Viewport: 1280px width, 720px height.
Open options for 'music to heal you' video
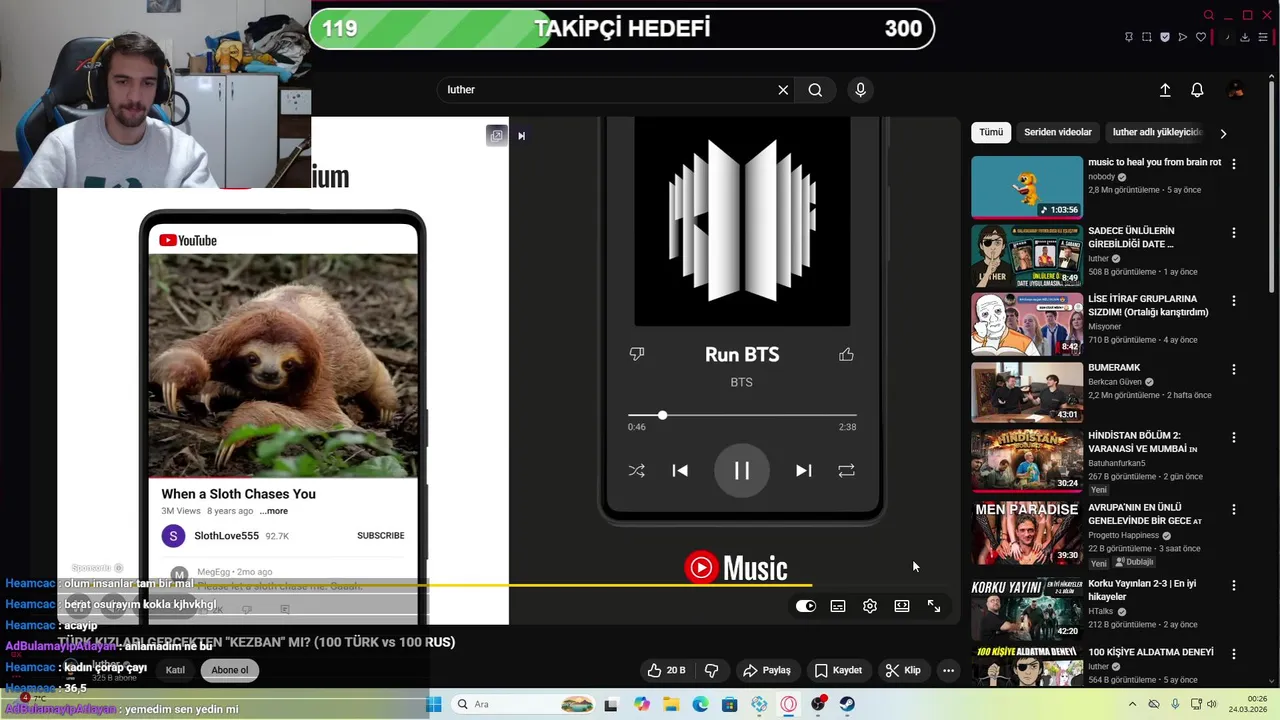(x=1233, y=163)
